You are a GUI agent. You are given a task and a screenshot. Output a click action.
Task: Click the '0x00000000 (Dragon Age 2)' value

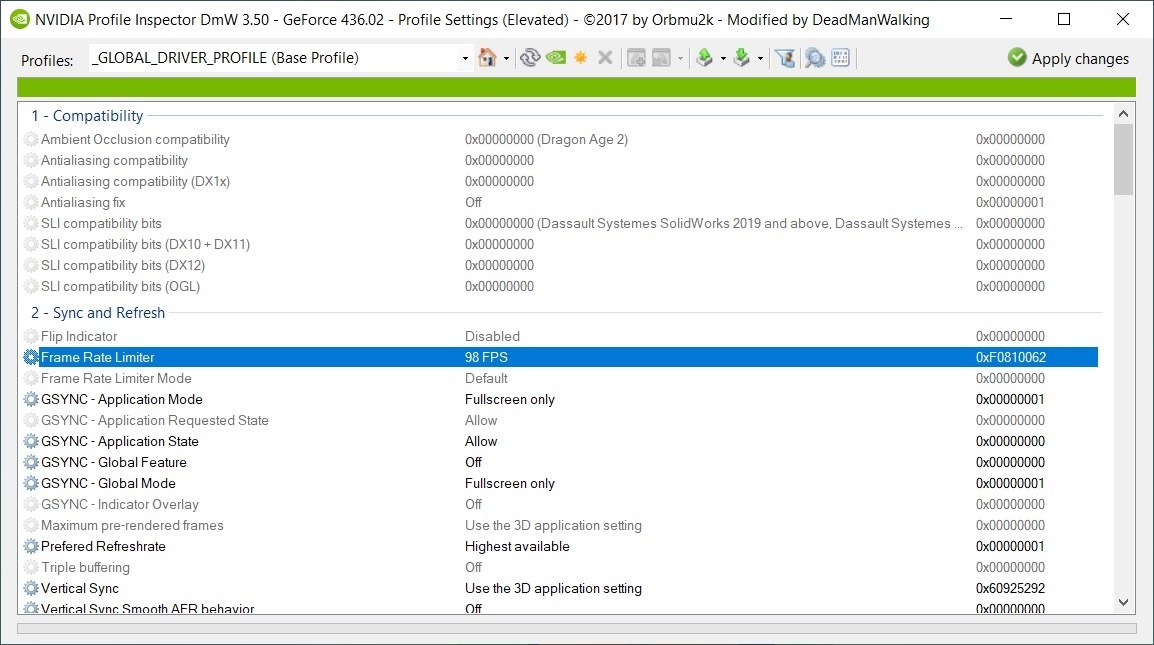[546, 139]
